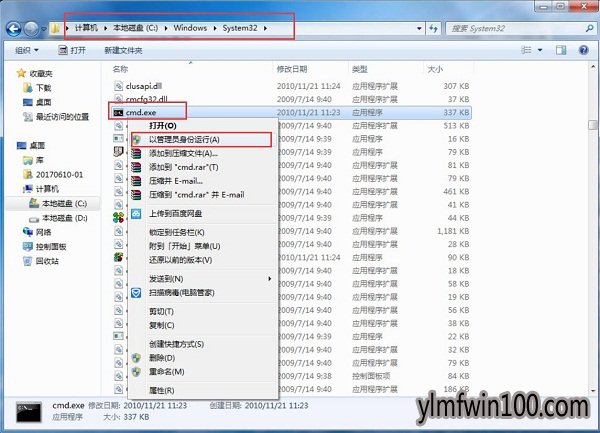Go forward with the Forward arrow button
The image size is (600, 433).
pyautogui.click(x=31, y=29)
